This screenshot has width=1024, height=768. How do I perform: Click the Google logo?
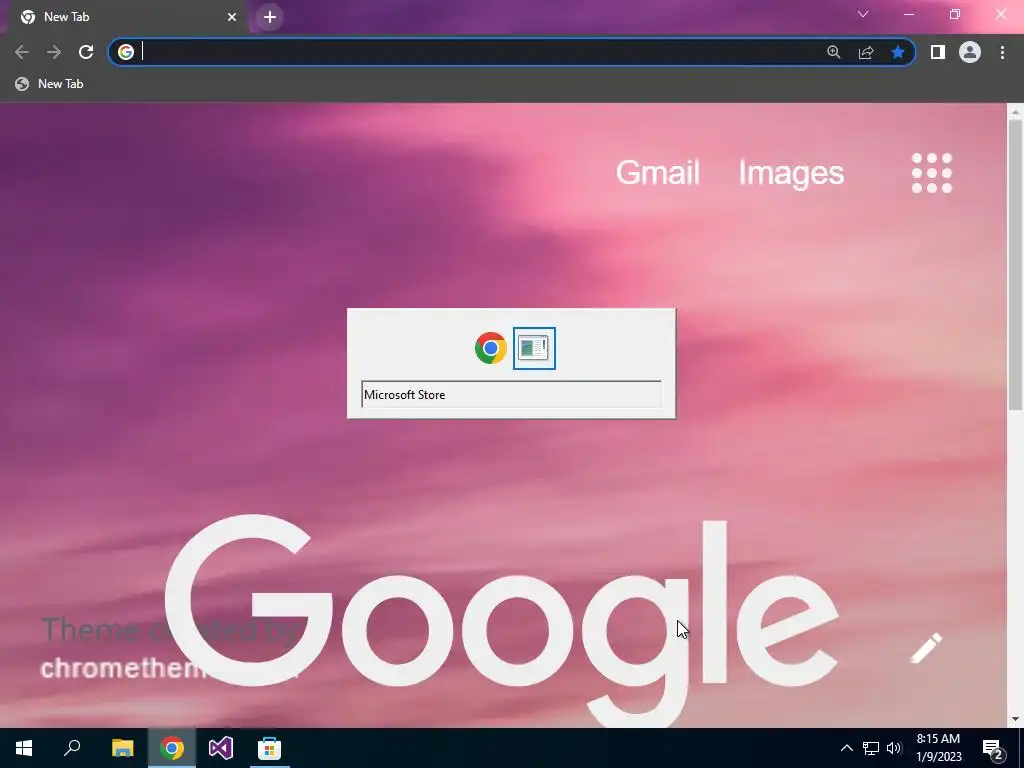coord(502,620)
